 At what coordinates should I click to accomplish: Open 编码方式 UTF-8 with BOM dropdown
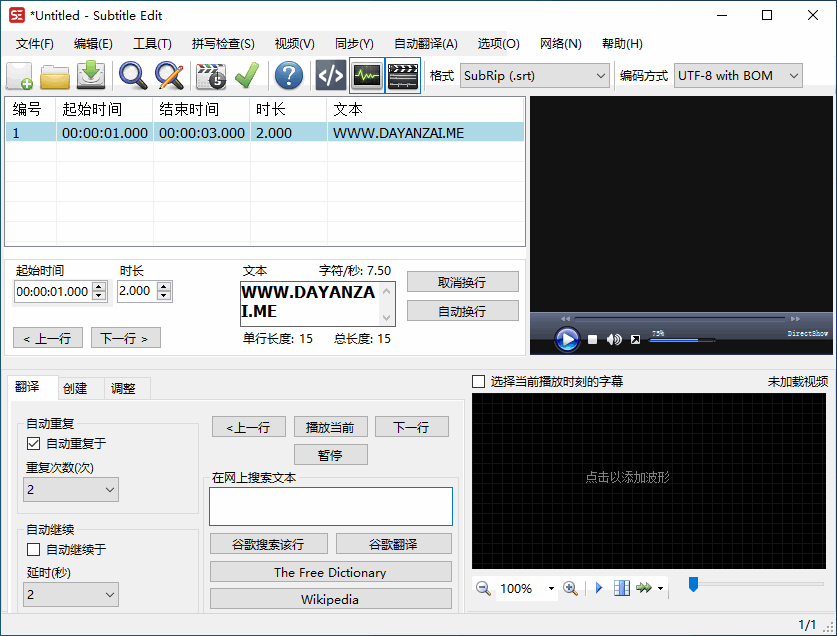point(738,76)
